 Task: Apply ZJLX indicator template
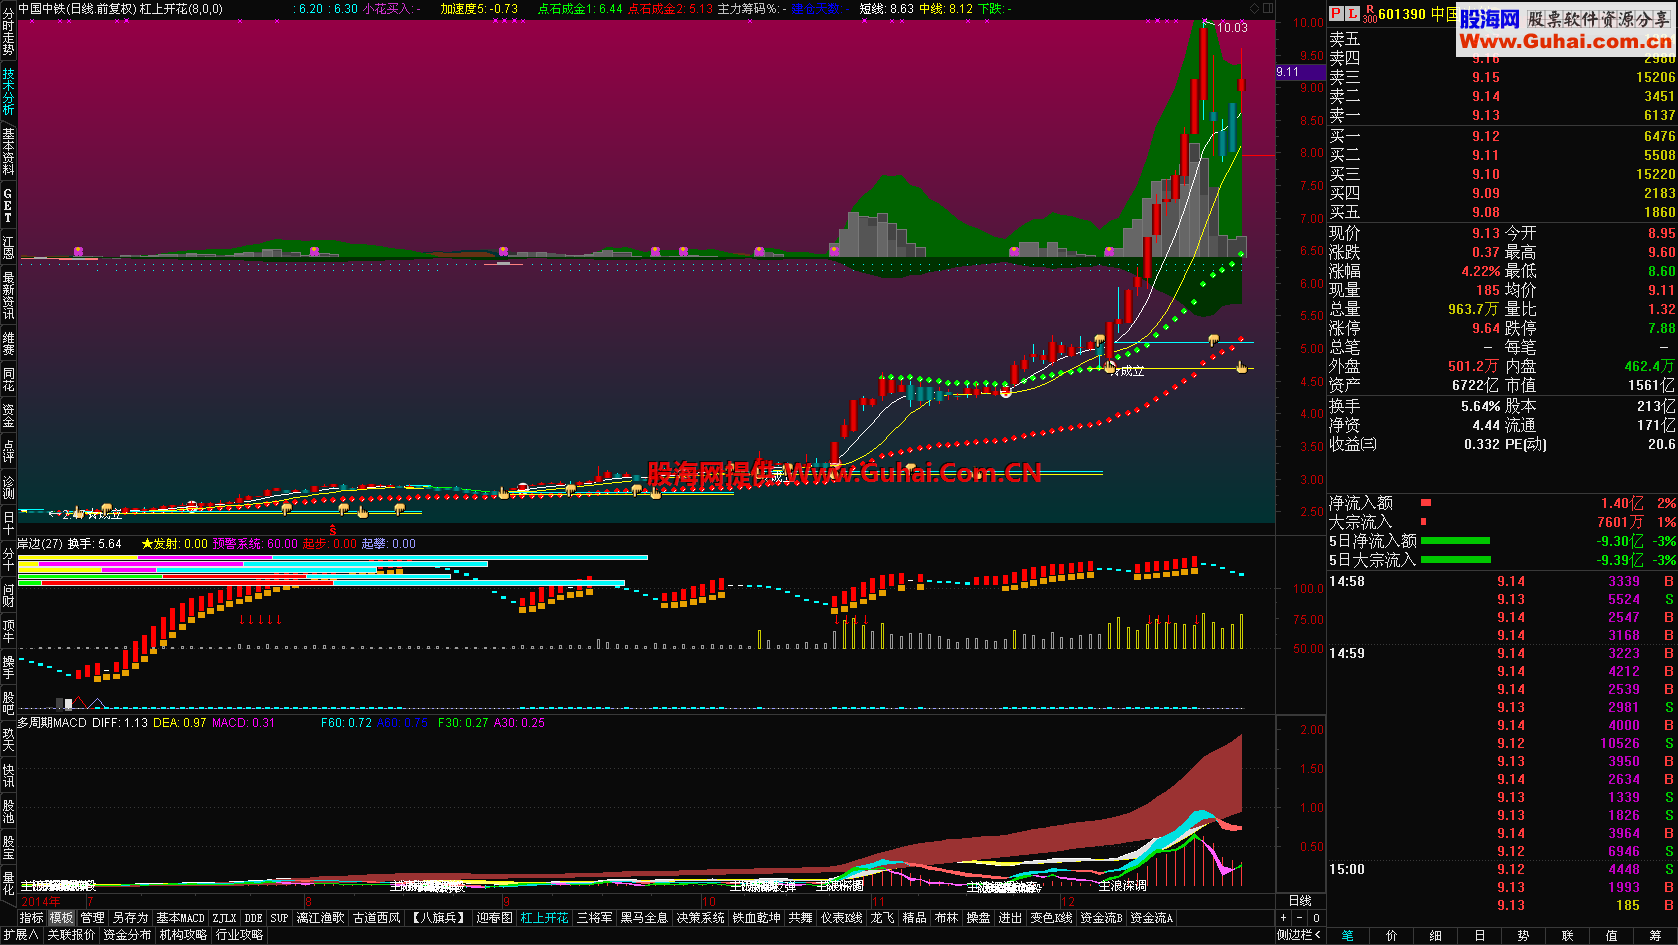coord(225,918)
